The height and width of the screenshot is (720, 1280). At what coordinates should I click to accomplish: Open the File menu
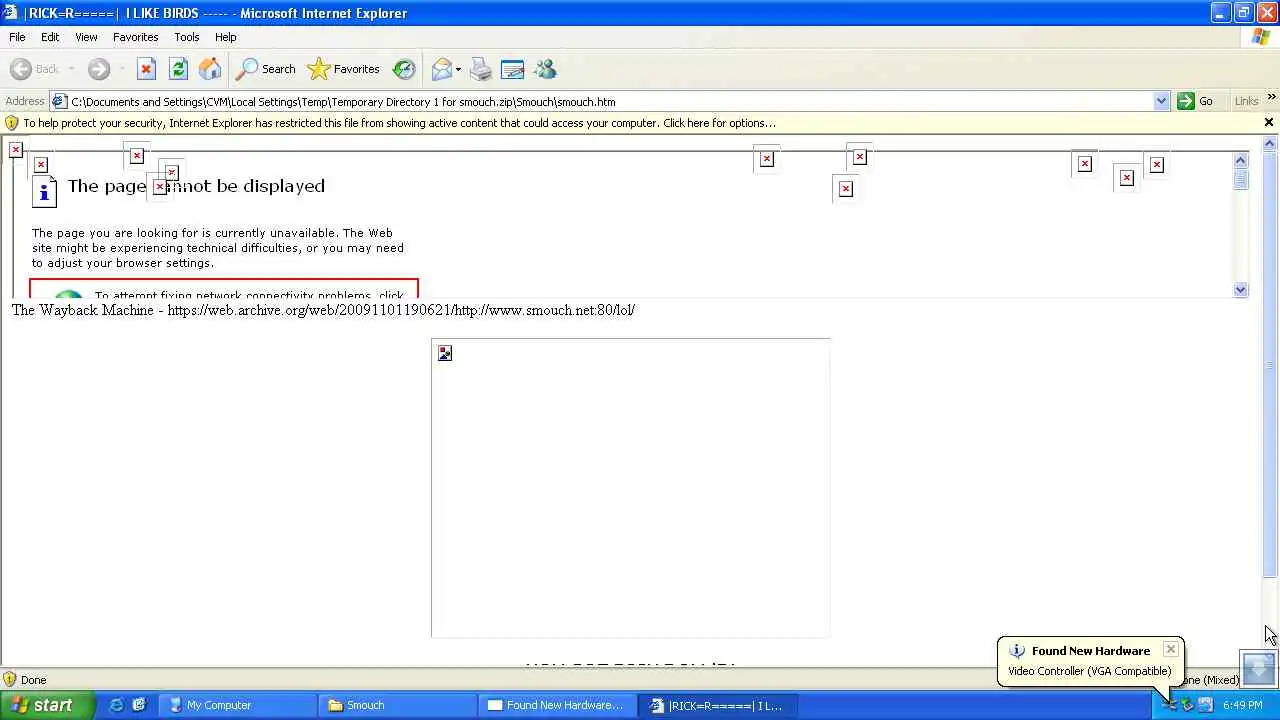[x=17, y=37]
